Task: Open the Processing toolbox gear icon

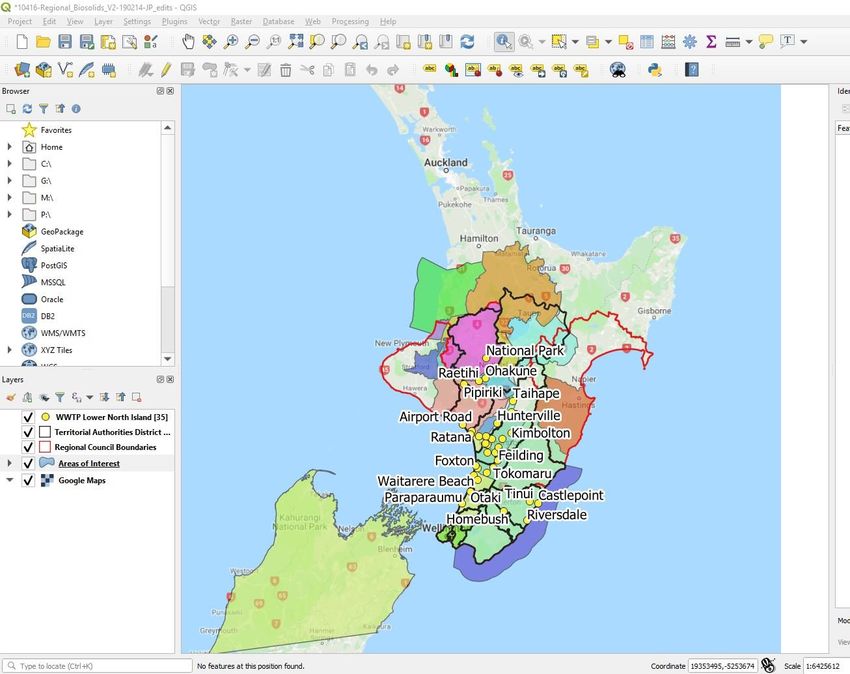Action: click(x=690, y=41)
